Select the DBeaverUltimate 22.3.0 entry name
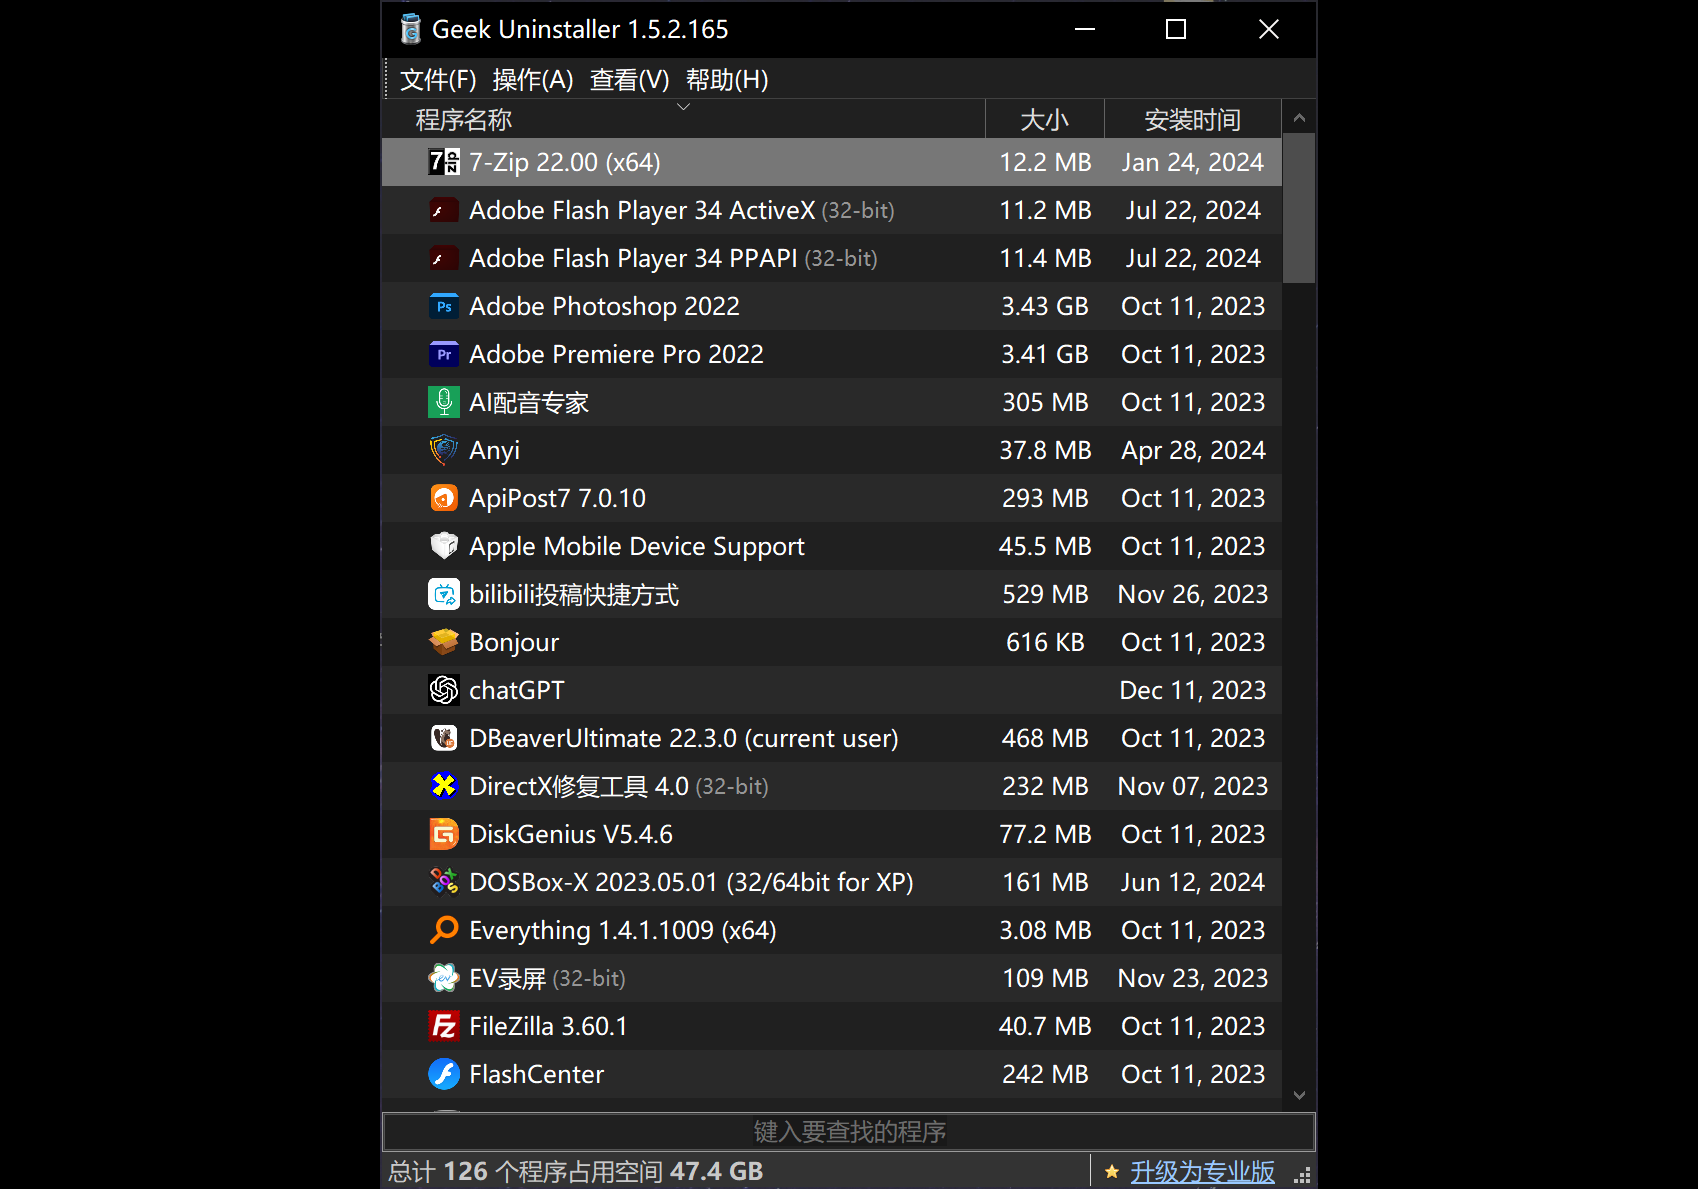The image size is (1698, 1189). tap(684, 738)
